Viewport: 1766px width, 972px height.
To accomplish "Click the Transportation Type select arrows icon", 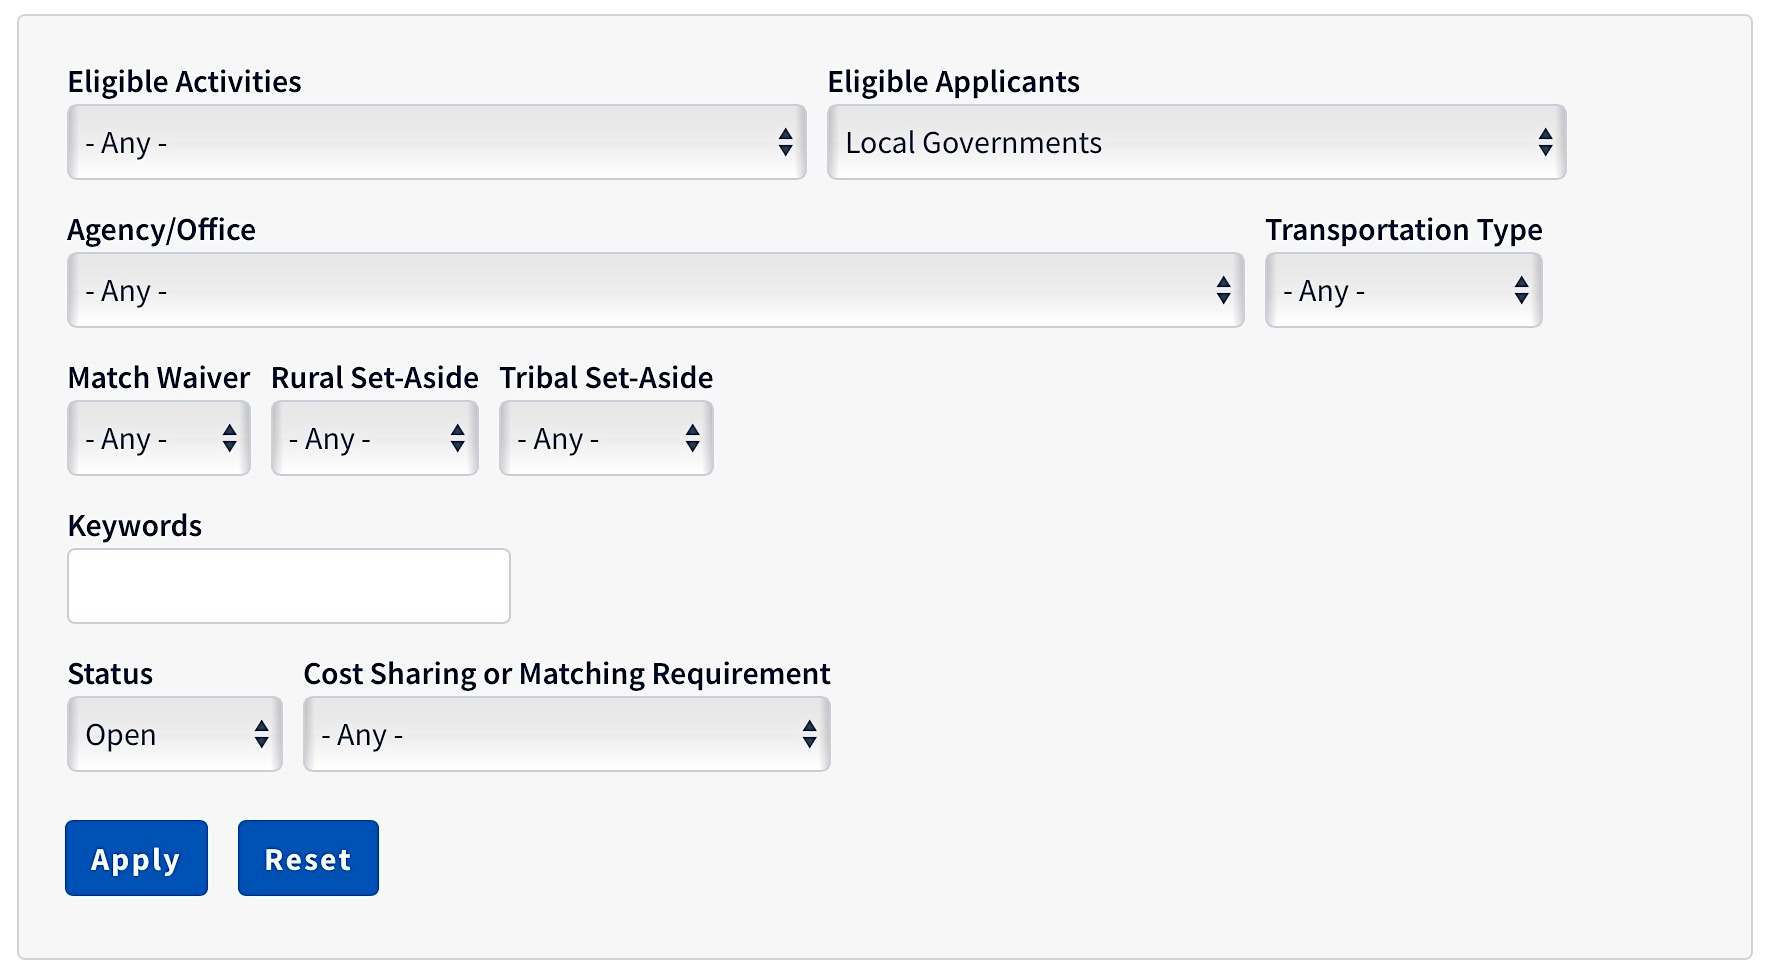I will click(x=1521, y=291).
